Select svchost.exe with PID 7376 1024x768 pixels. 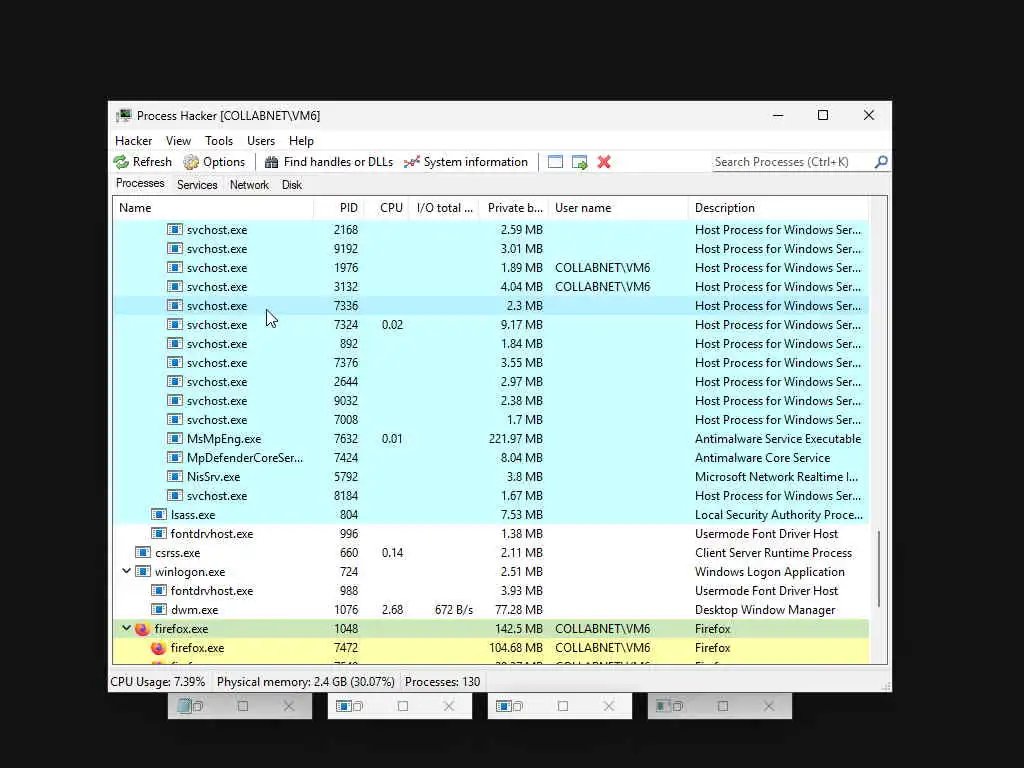pos(491,362)
